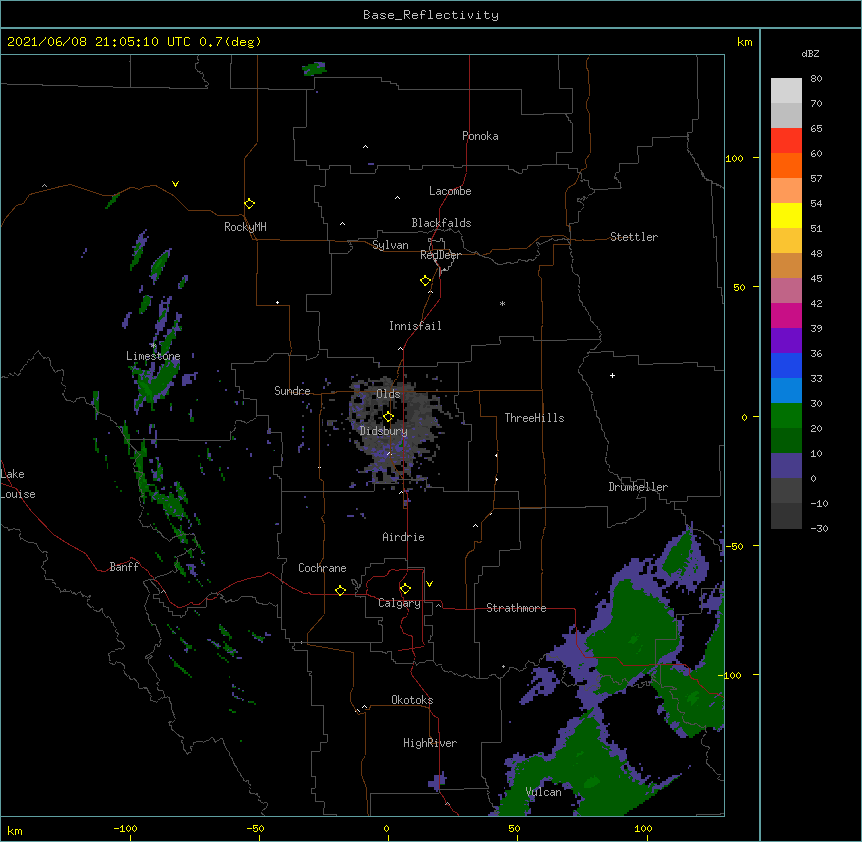The width and height of the screenshot is (862, 842).
Task: Click the Ponoka city label
Action: coord(480,136)
